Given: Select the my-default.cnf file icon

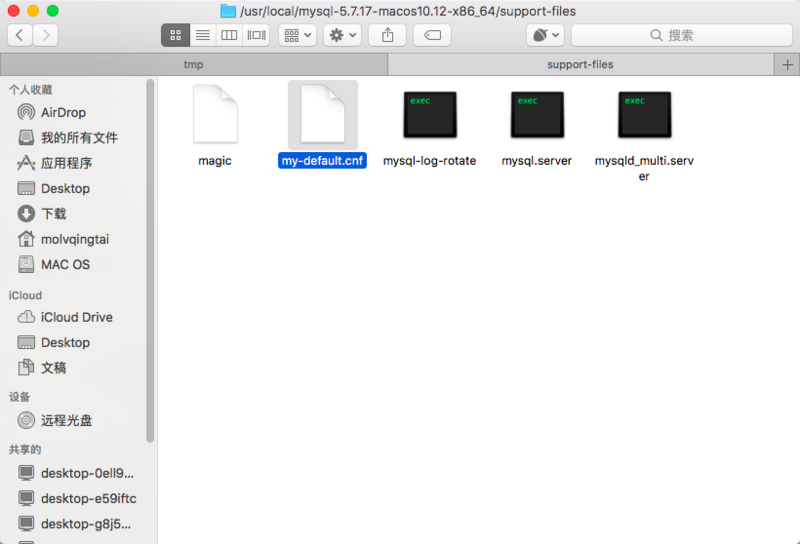Looking at the screenshot, I should click(x=323, y=114).
